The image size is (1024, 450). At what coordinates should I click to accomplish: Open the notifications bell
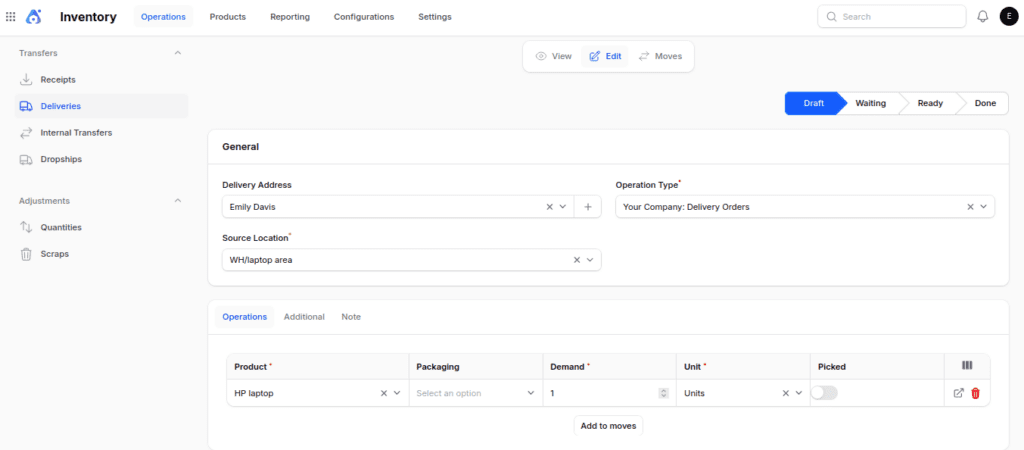click(x=982, y=17)
